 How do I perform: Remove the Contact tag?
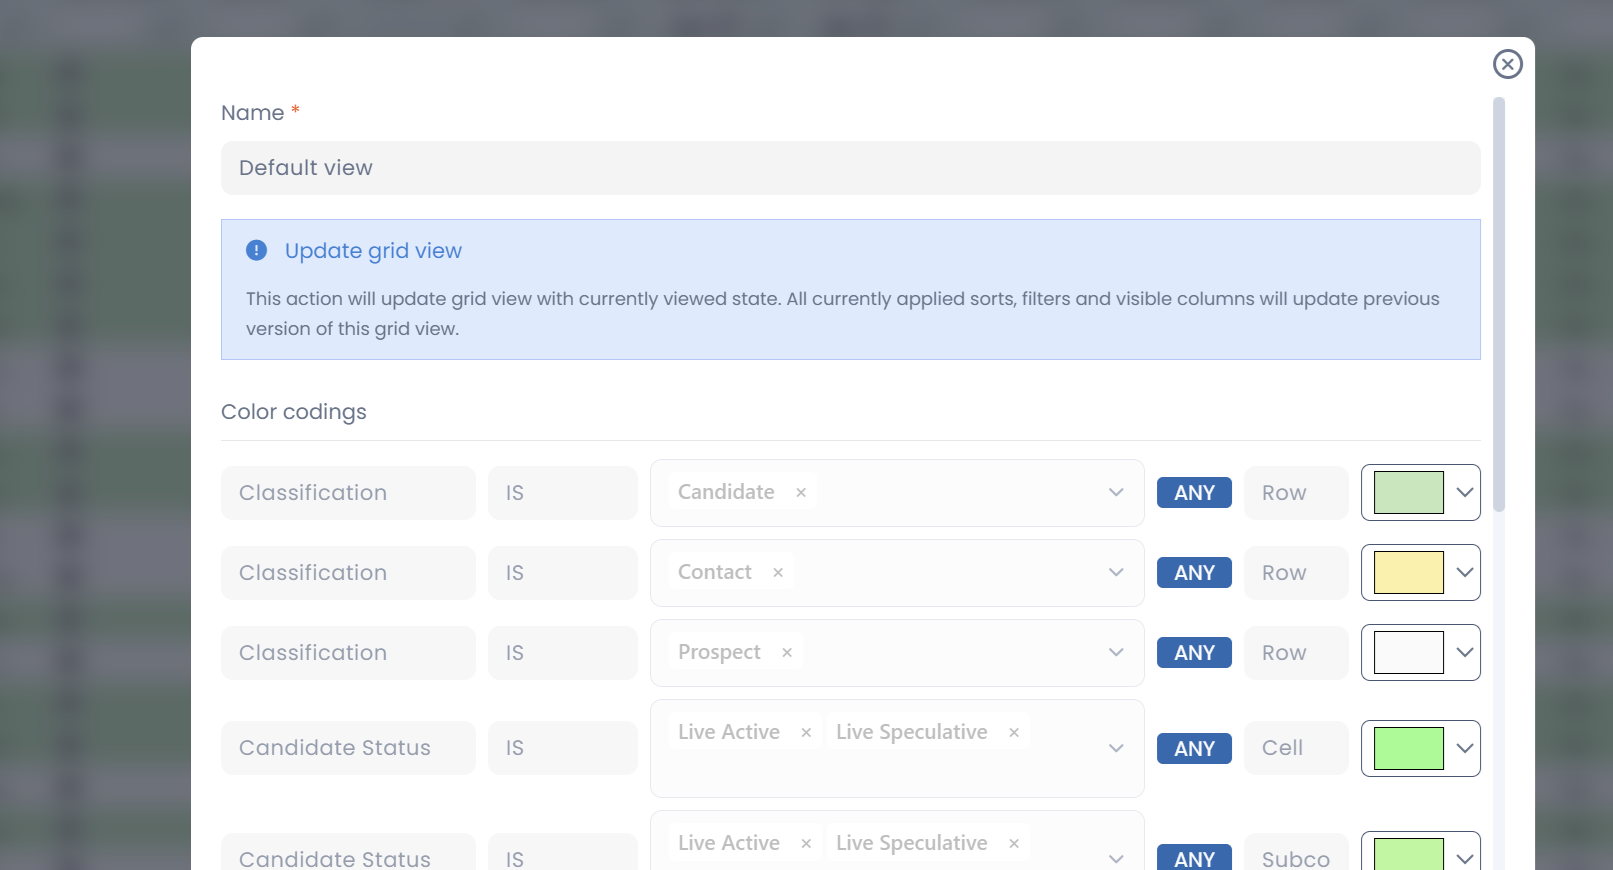click(x=778, y=573)
